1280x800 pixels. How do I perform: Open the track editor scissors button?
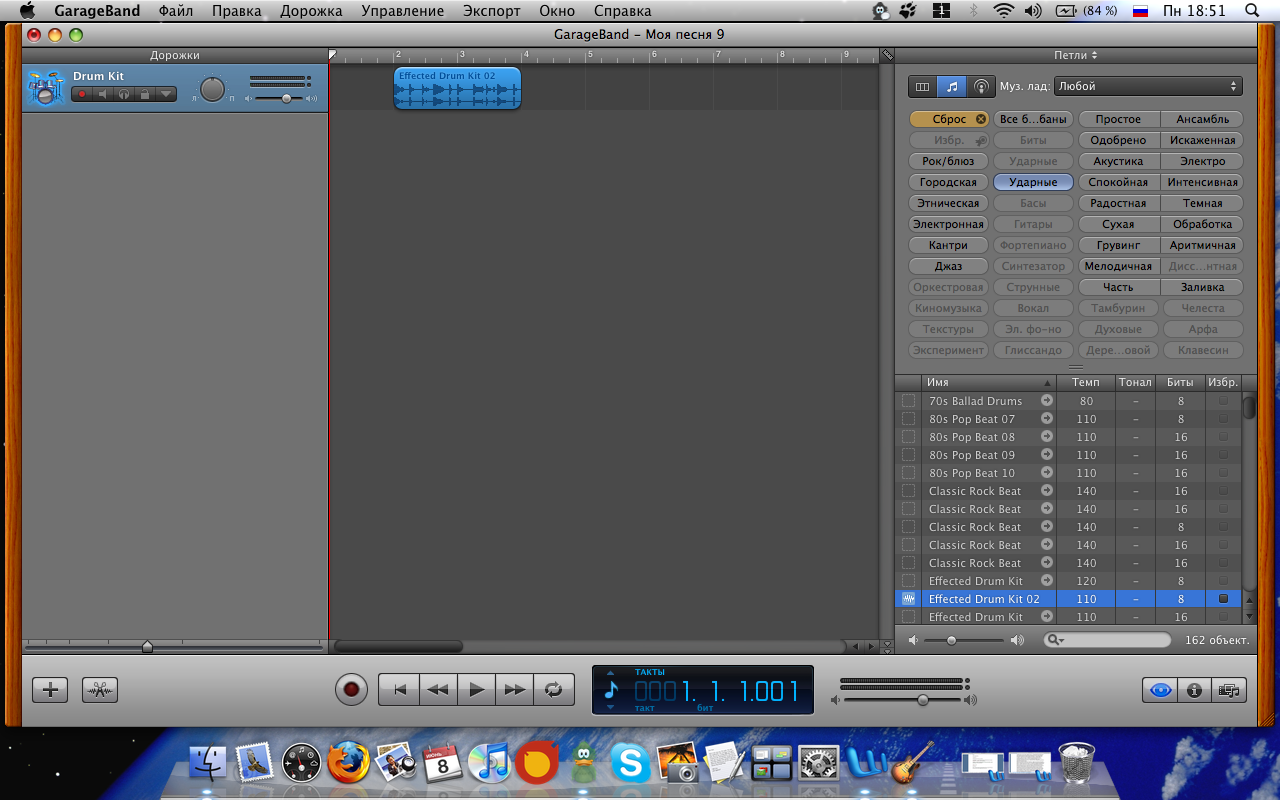tap(100, 689)
